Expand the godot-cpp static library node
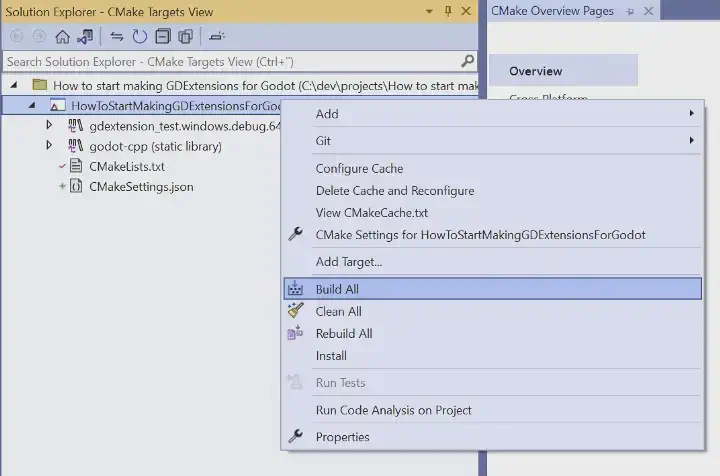The height and width of the screenshot is (476, 720). pos(49,146)
